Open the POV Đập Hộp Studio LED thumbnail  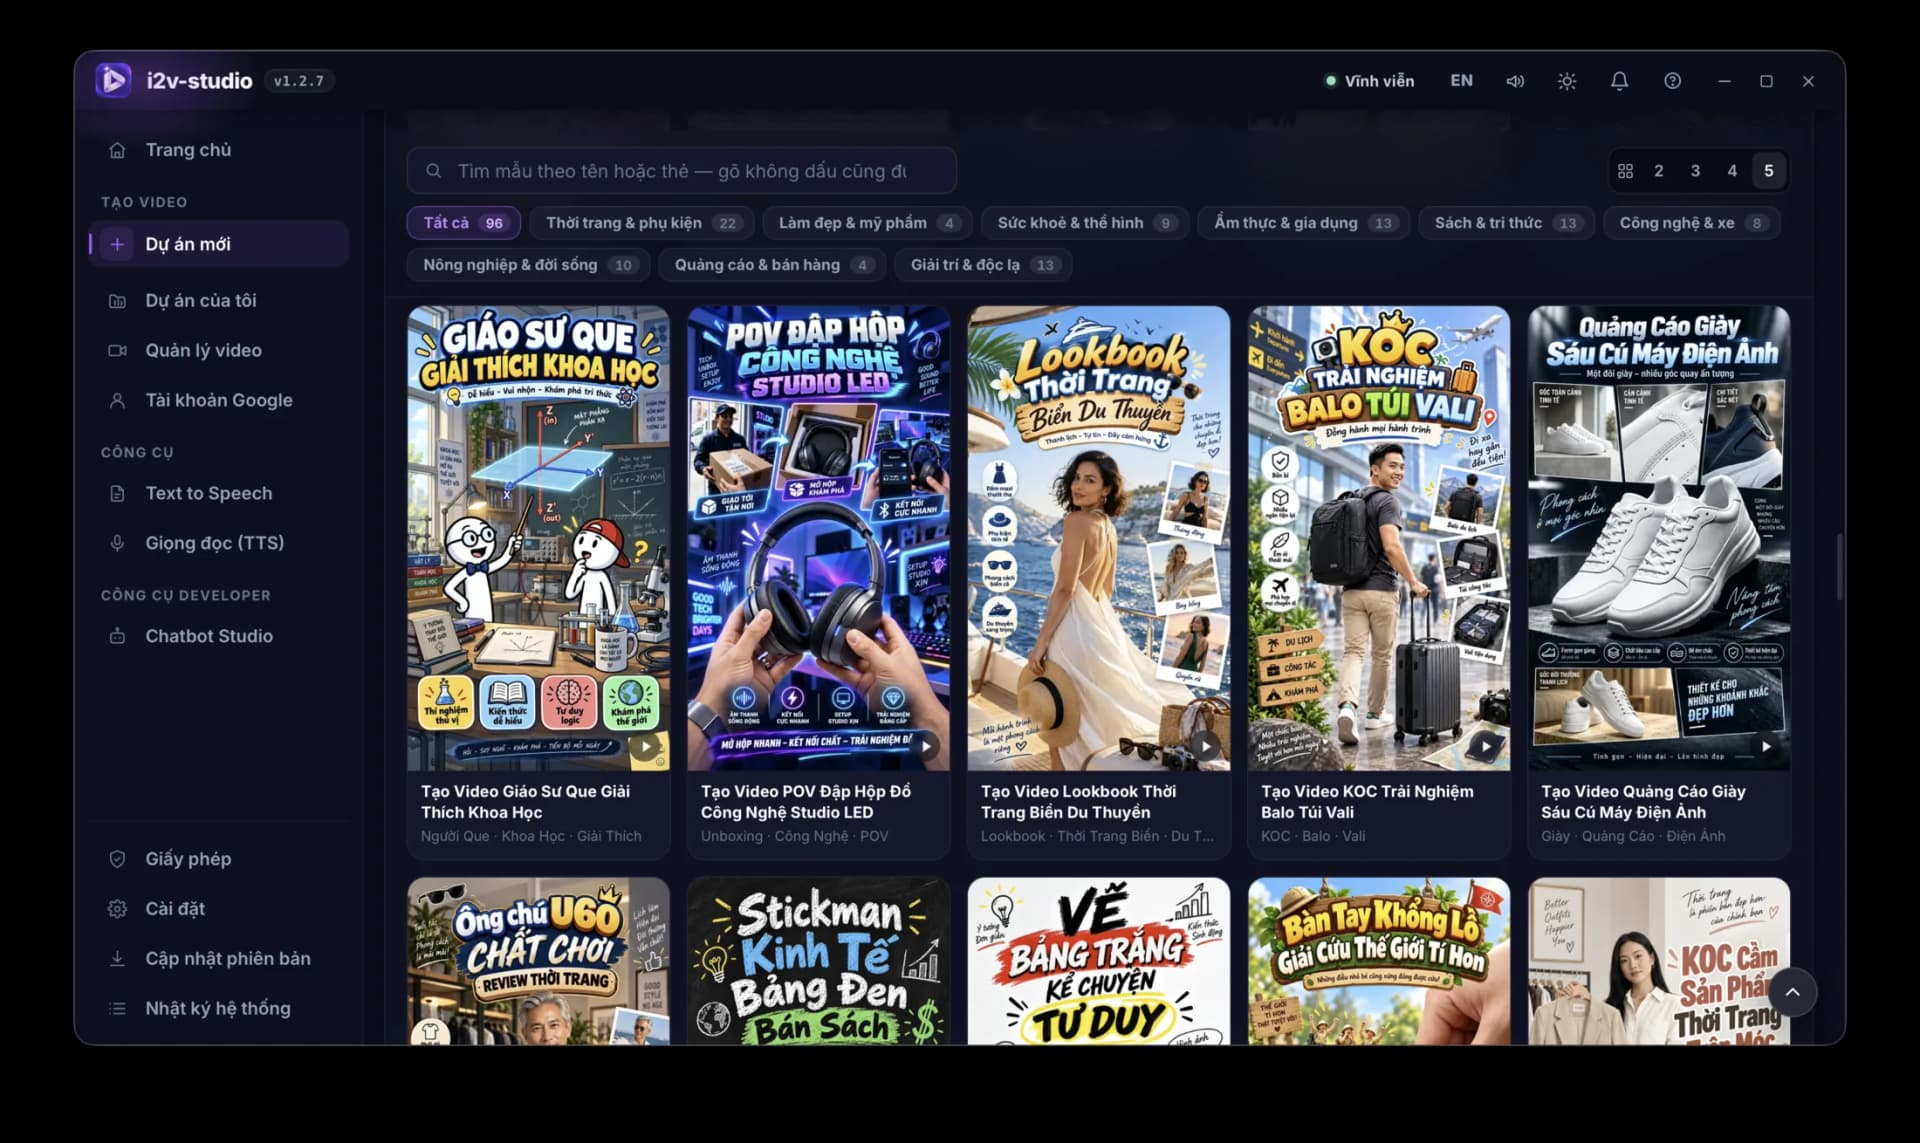(x=818, y=538)
